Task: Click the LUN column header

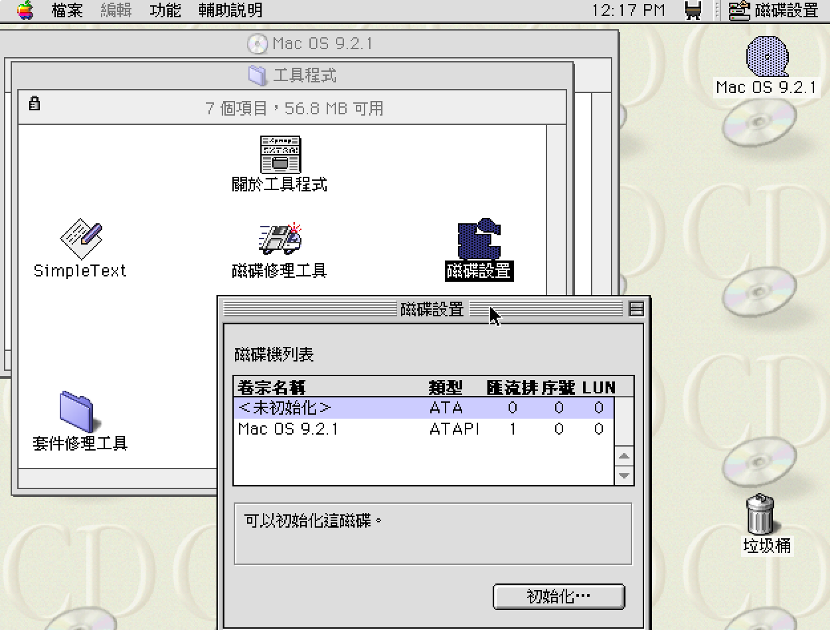Action: pyautogui.click(x=599, y=388)
